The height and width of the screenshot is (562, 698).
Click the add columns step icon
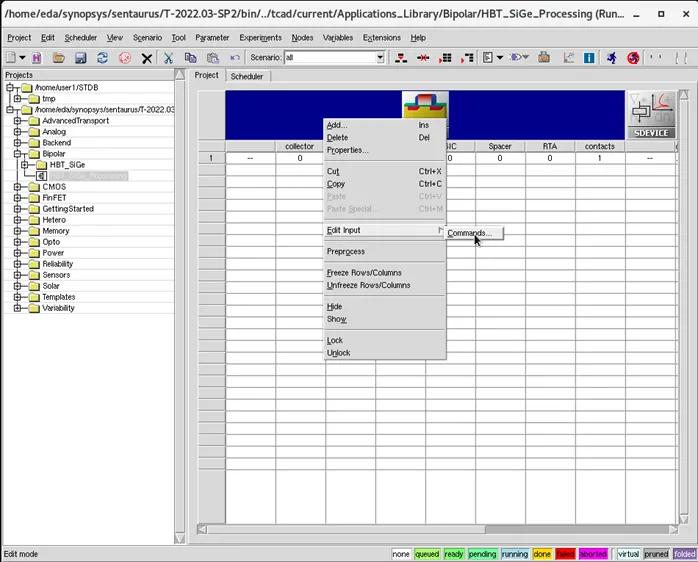pos(467,57)
